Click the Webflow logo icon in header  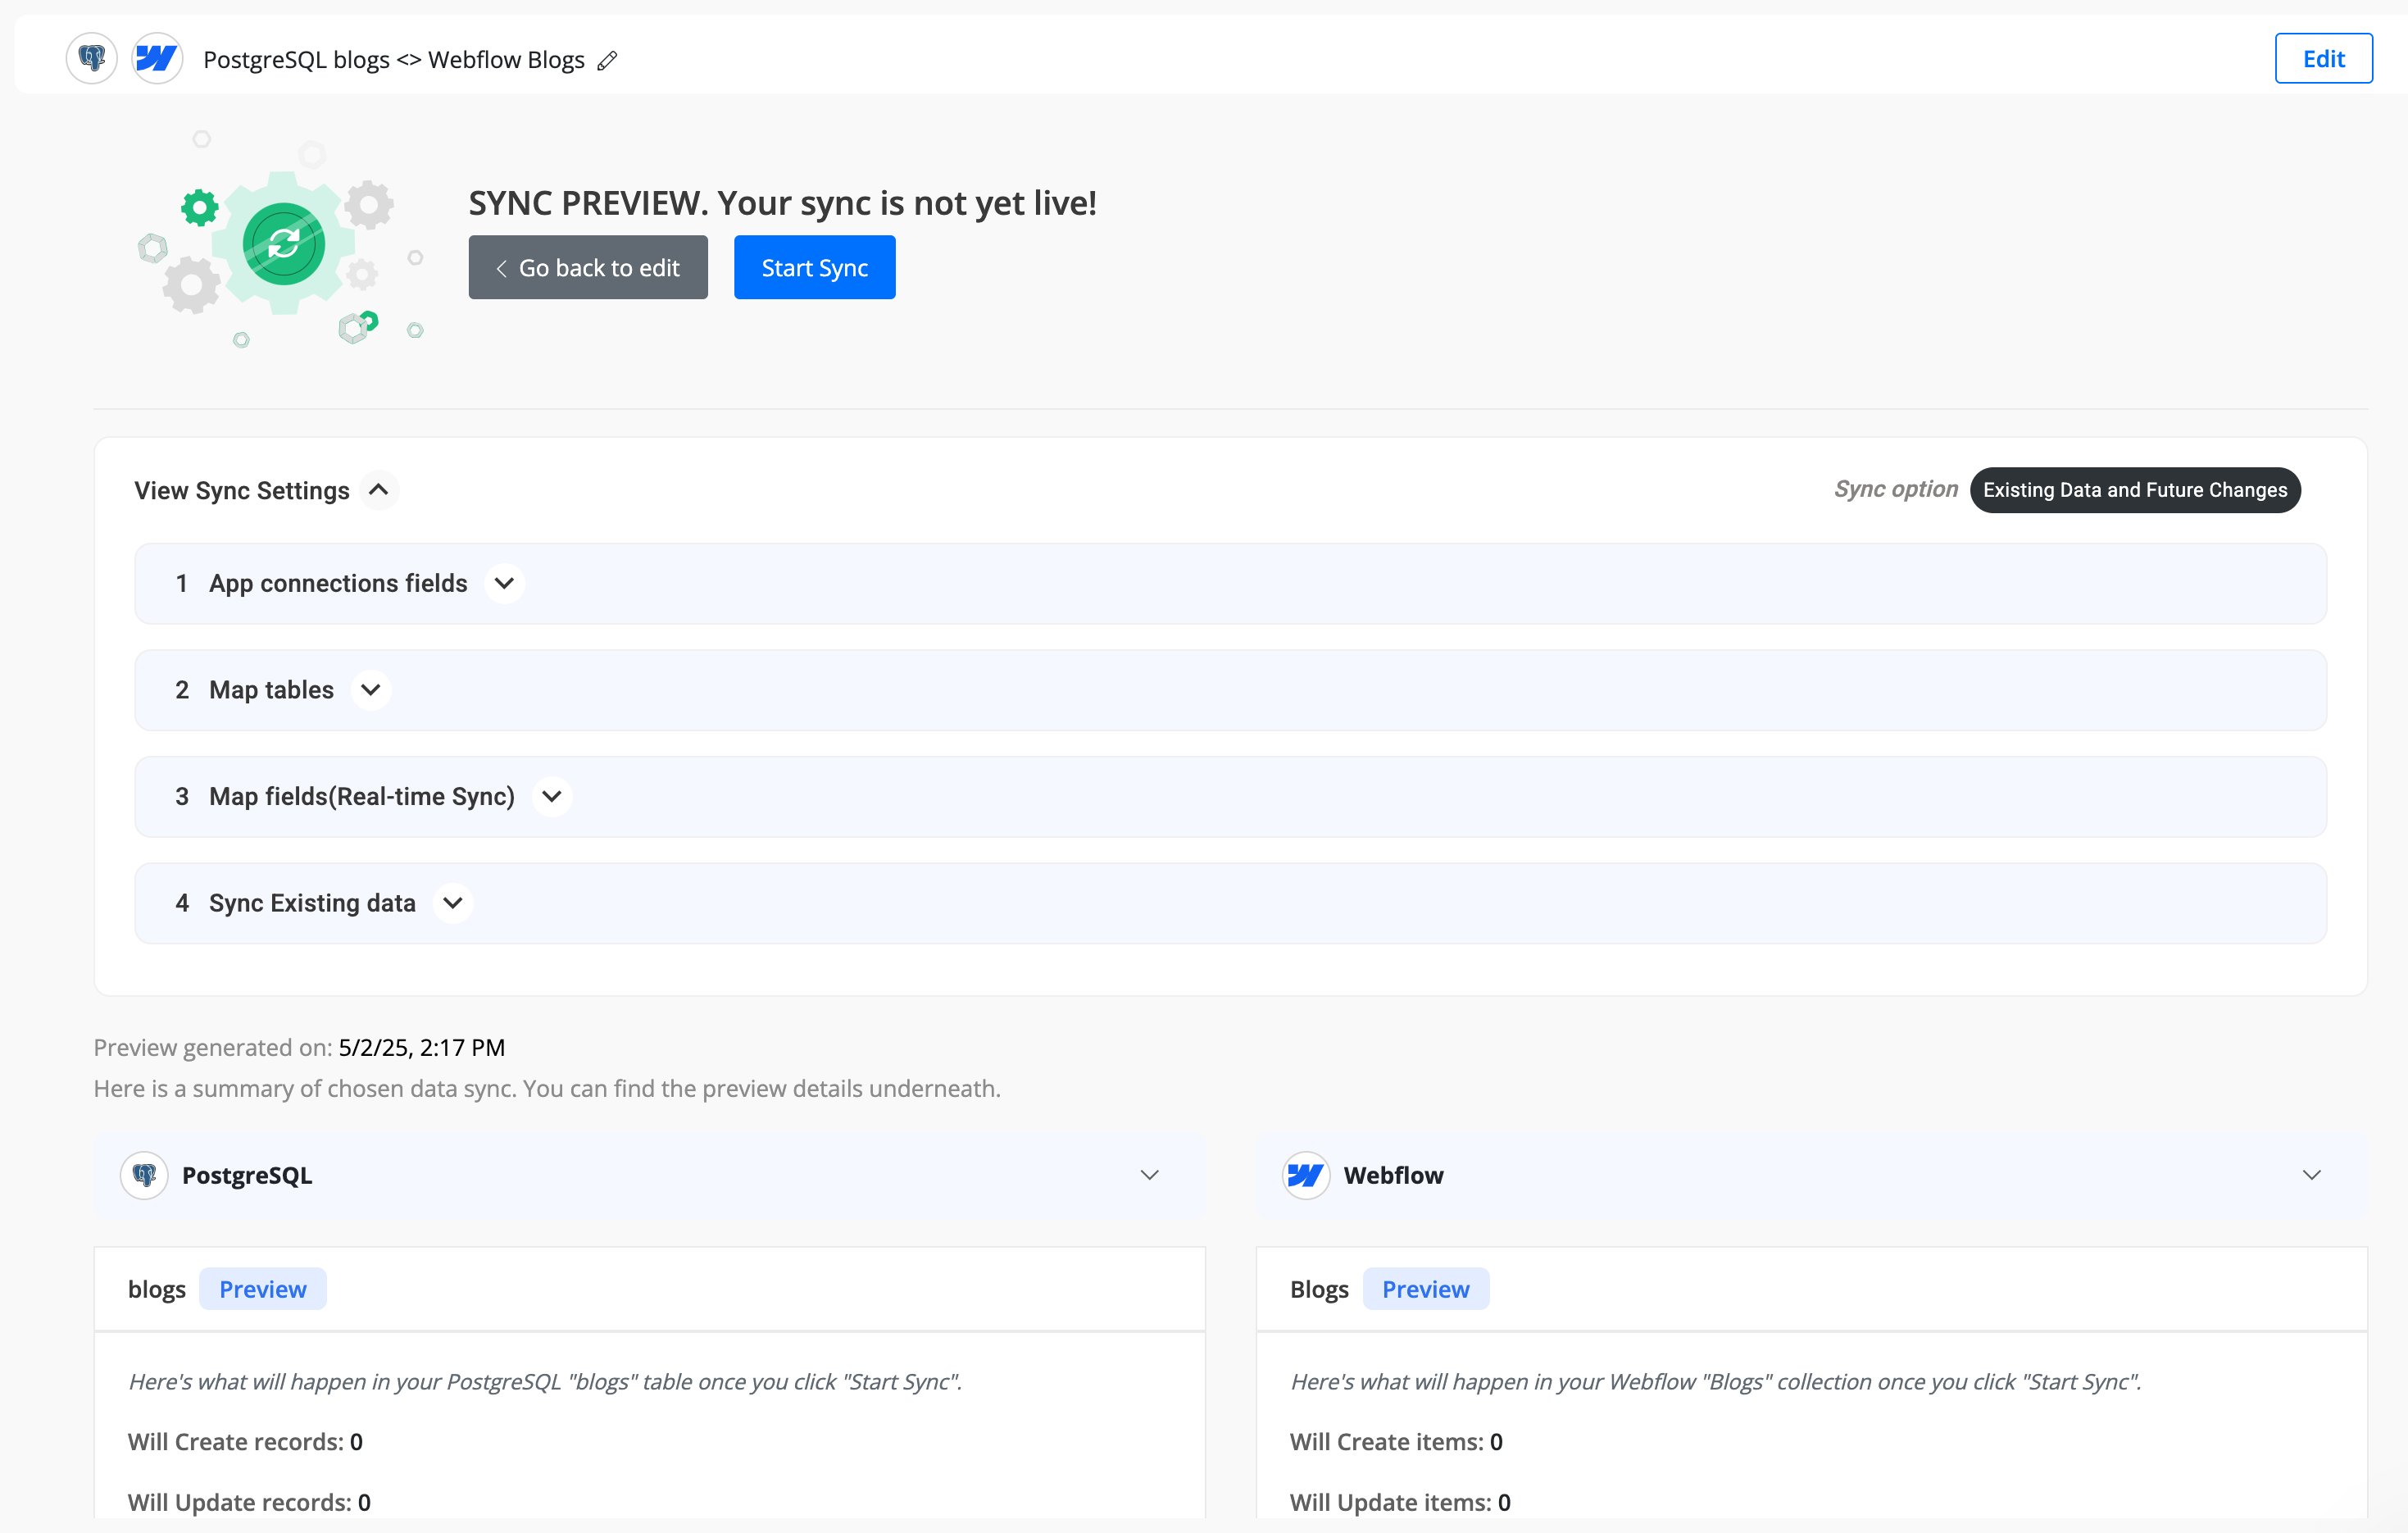(x=157, y=59)
